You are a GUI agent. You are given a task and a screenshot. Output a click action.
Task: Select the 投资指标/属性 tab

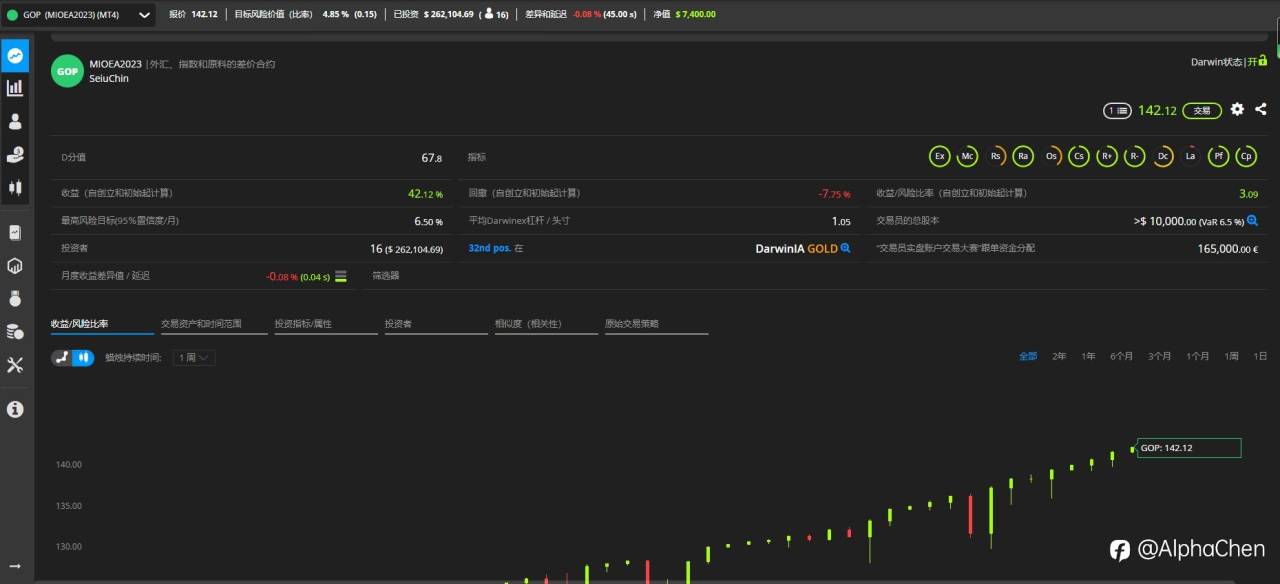324,325
